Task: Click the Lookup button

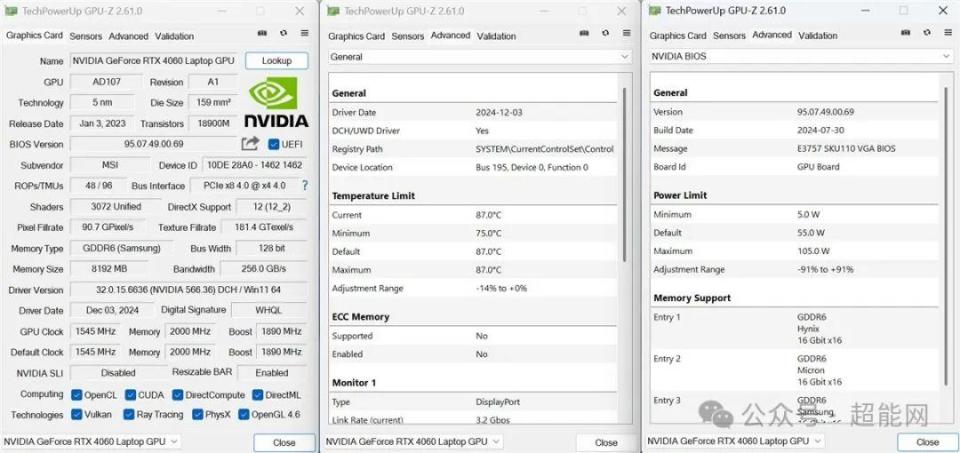Action: point(276,61)
